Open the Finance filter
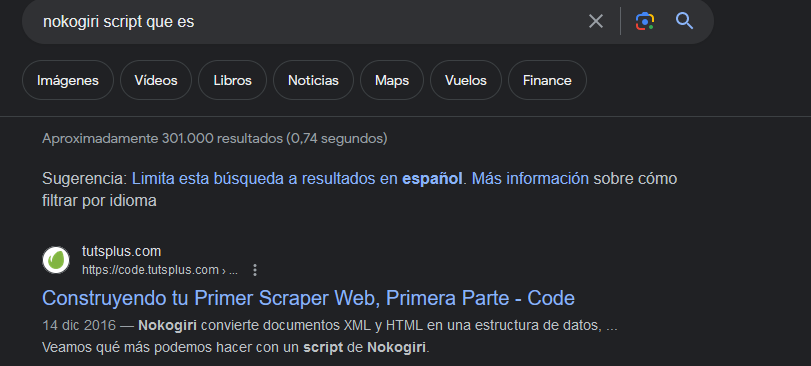The height and width of the screenshot is (366, 811). [547, 80]
